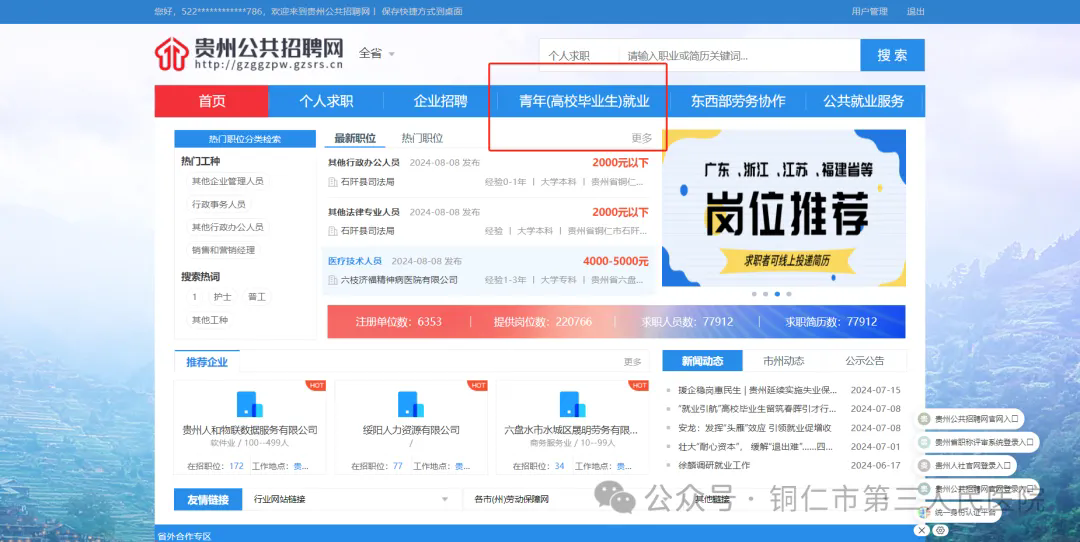Click the 贵州人社官网登录入口 floating icon

coord(924,465)
